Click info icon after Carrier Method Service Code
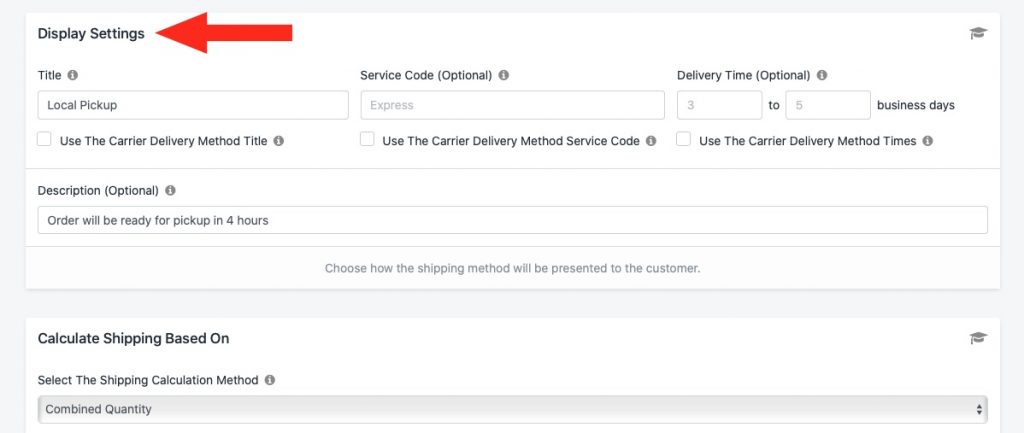 click(650, 141)
